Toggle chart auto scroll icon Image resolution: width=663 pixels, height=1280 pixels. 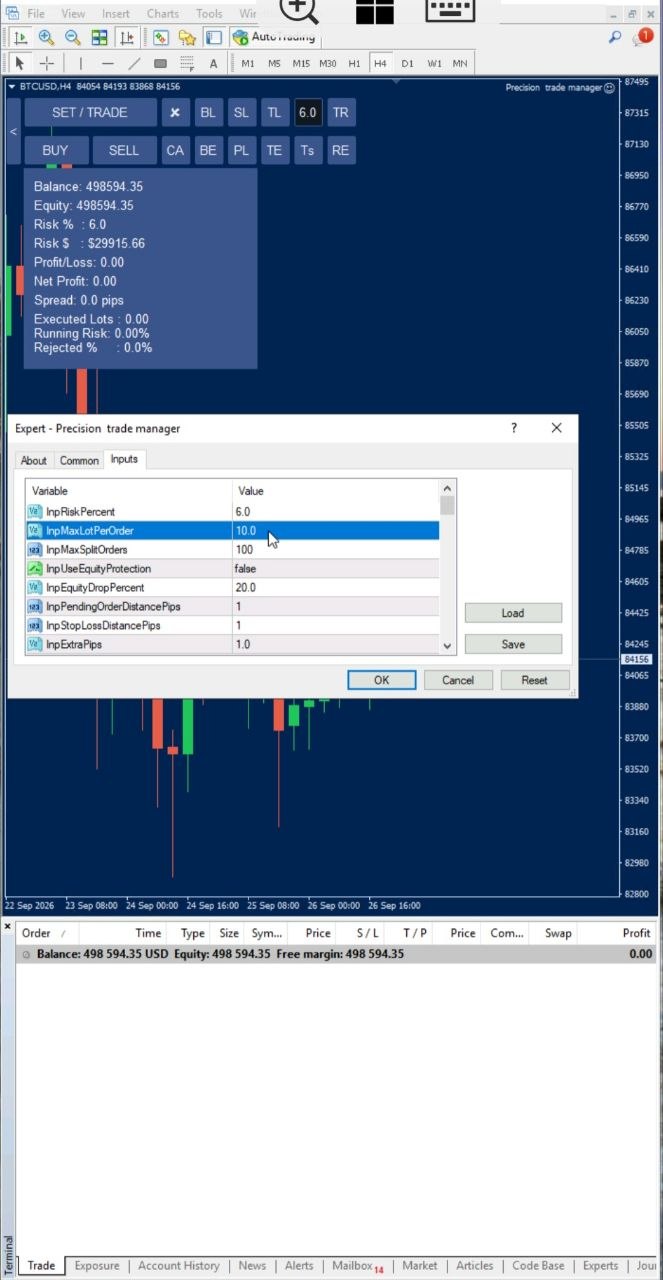coord(20,37)
